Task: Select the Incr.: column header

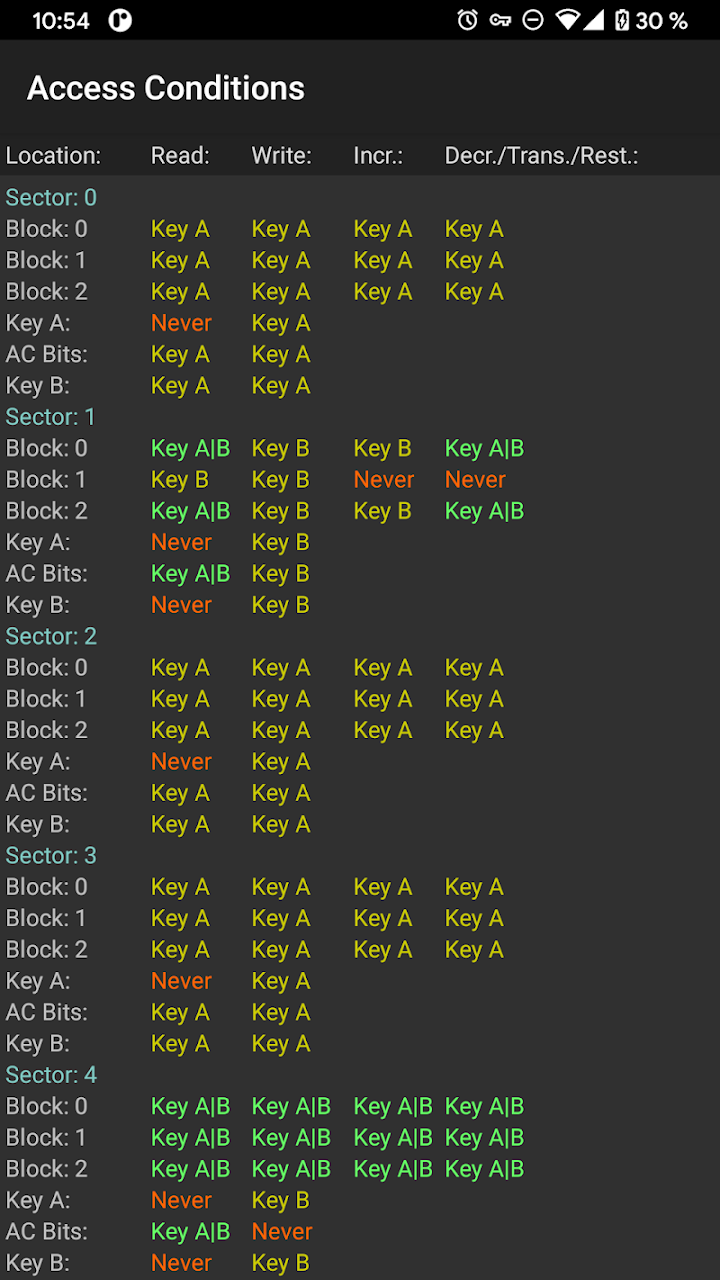Action: 378,156
